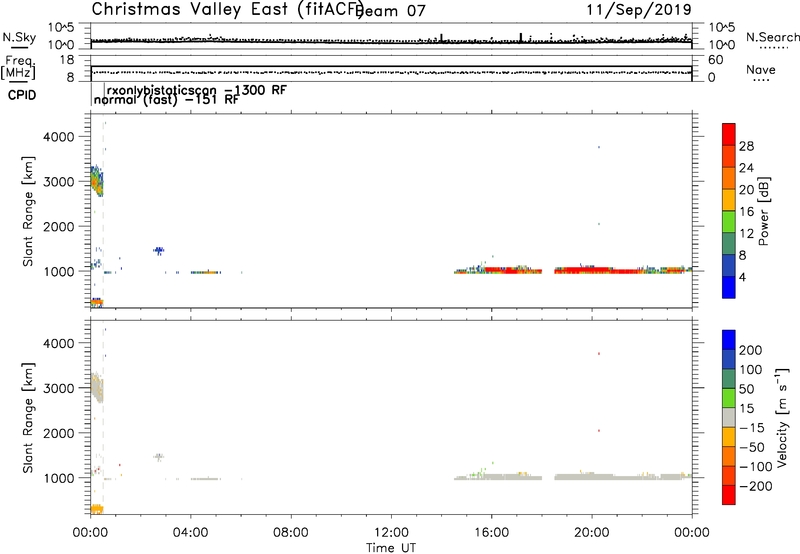Click the Power panel 'Slant Range [km]' label
This screenshot has width=800, height=554.
coord(28,211)
